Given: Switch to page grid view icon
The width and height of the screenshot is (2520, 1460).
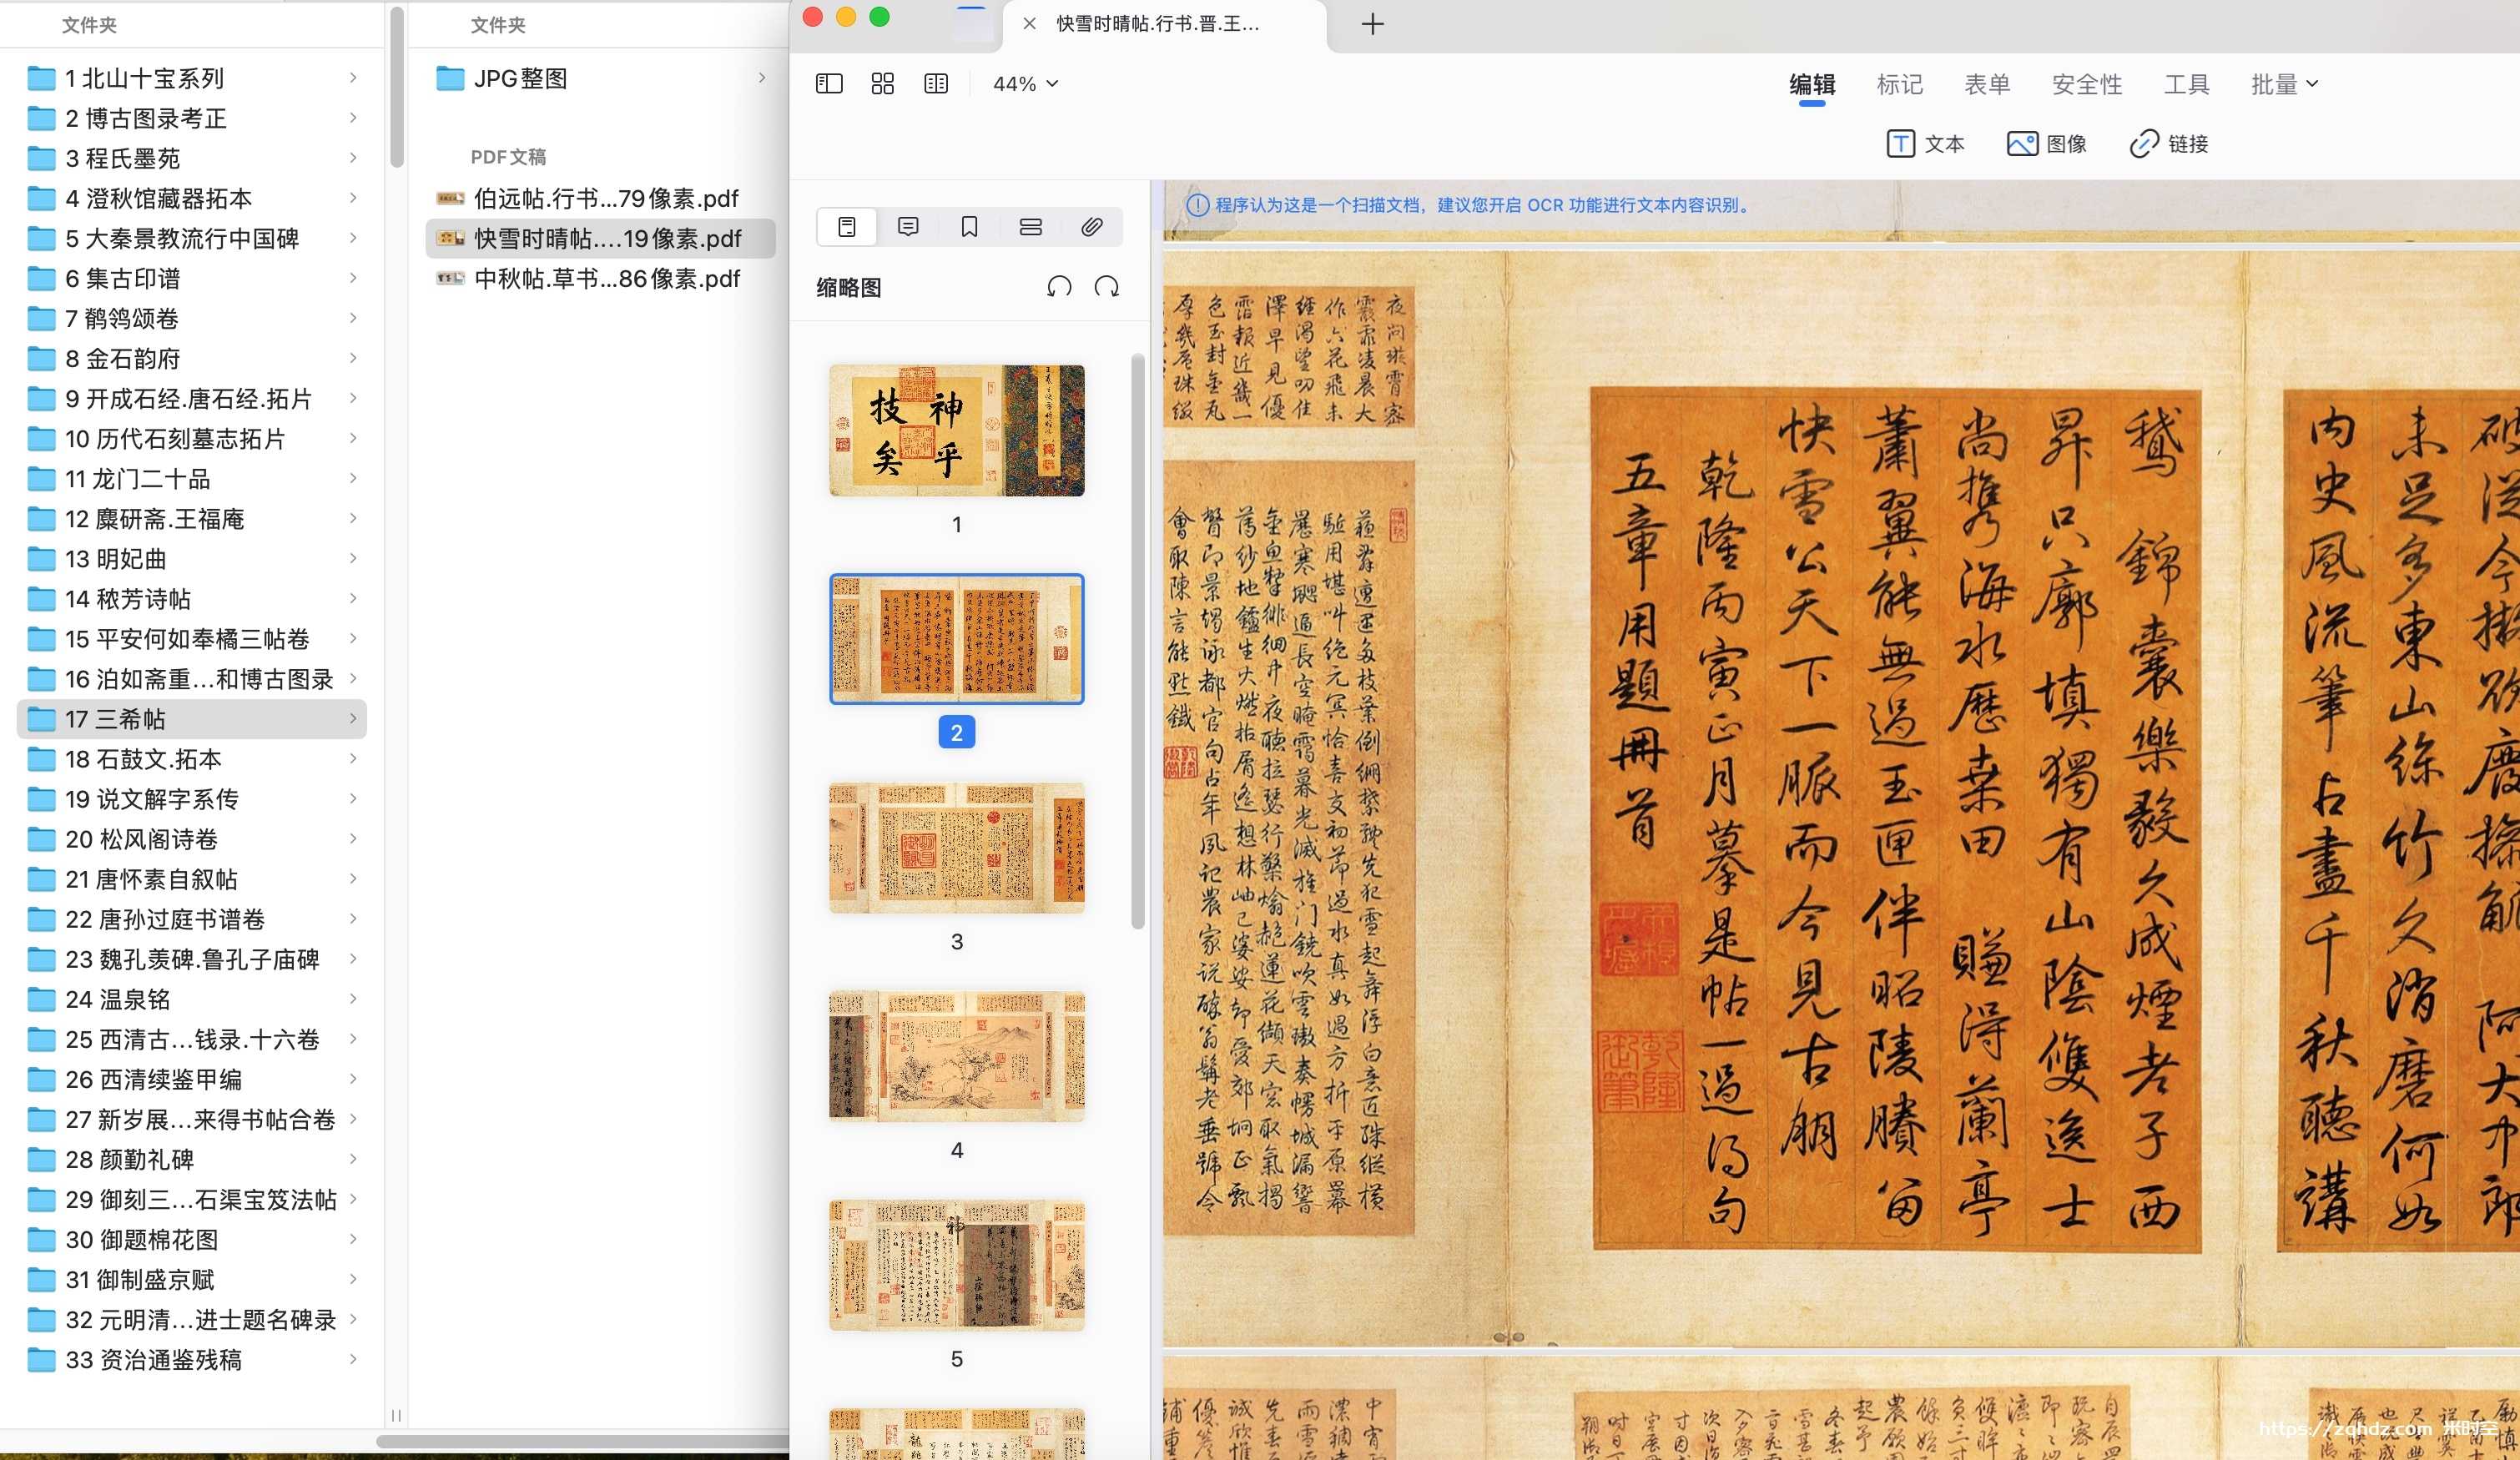Looking at the screenshot, I should 882,84.
